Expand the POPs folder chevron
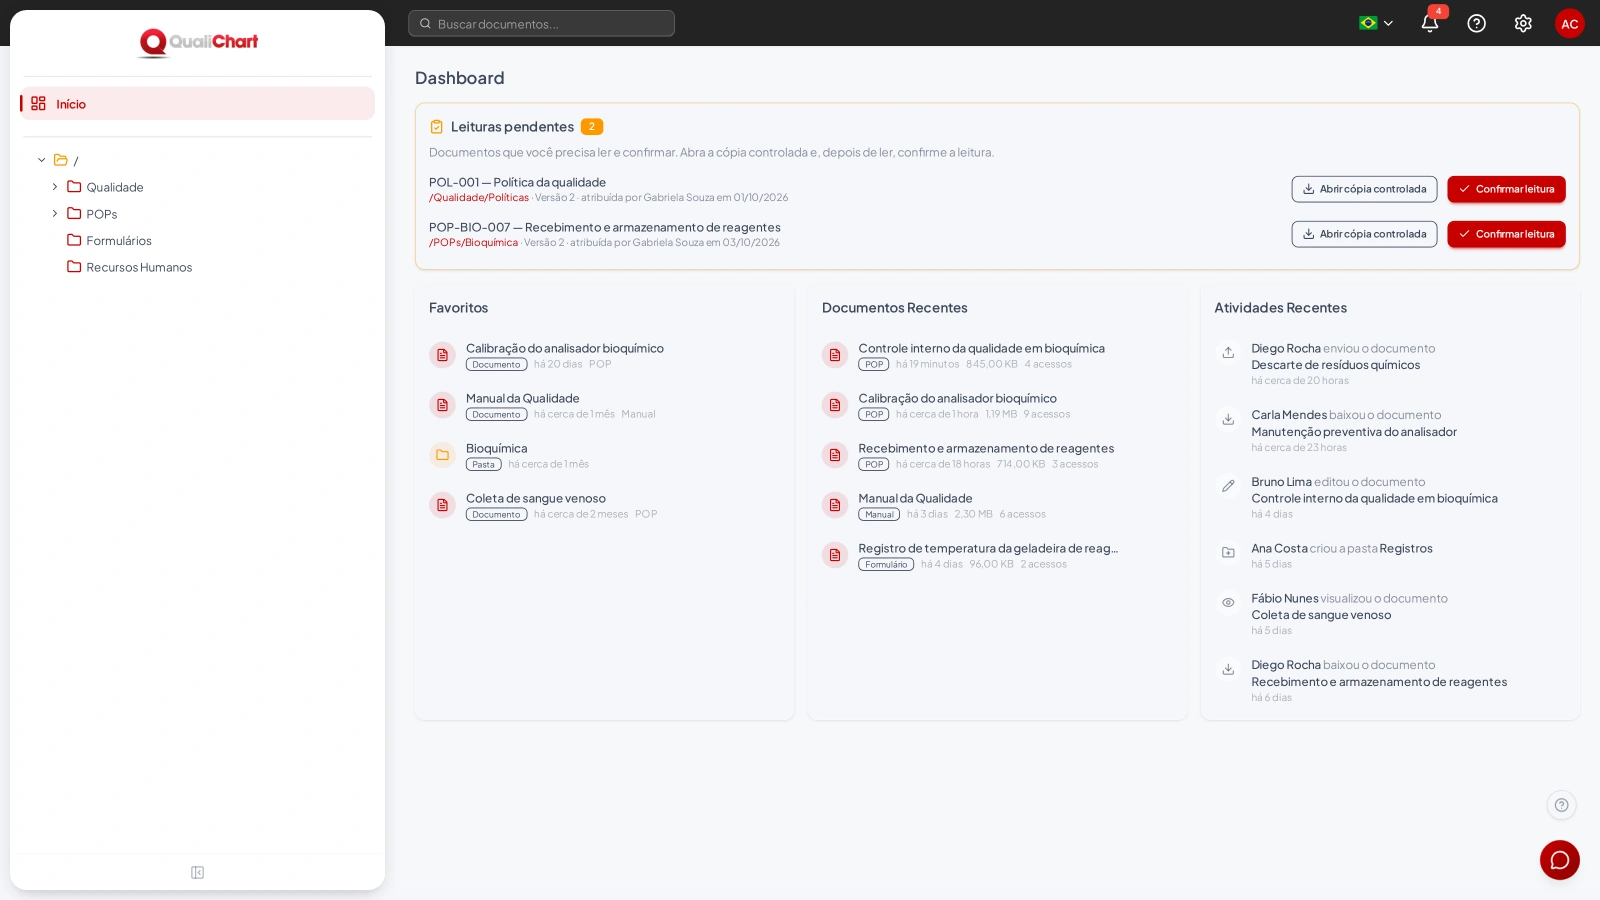 [55, 213]
